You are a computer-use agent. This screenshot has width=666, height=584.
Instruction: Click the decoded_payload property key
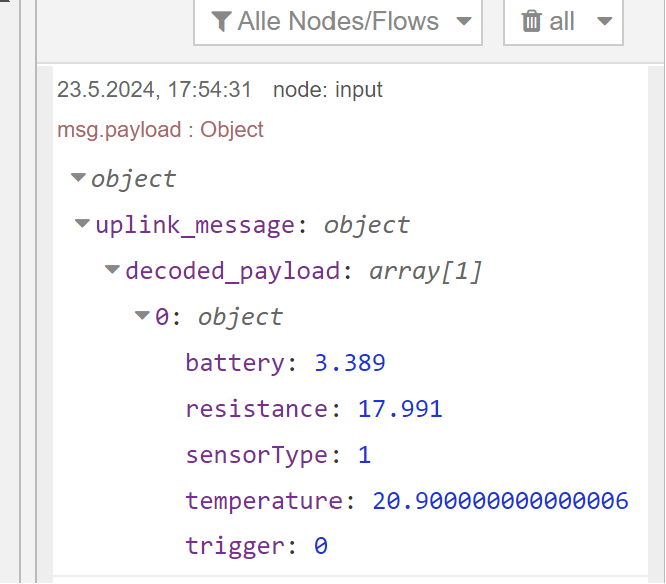click(x=231, y=271)
